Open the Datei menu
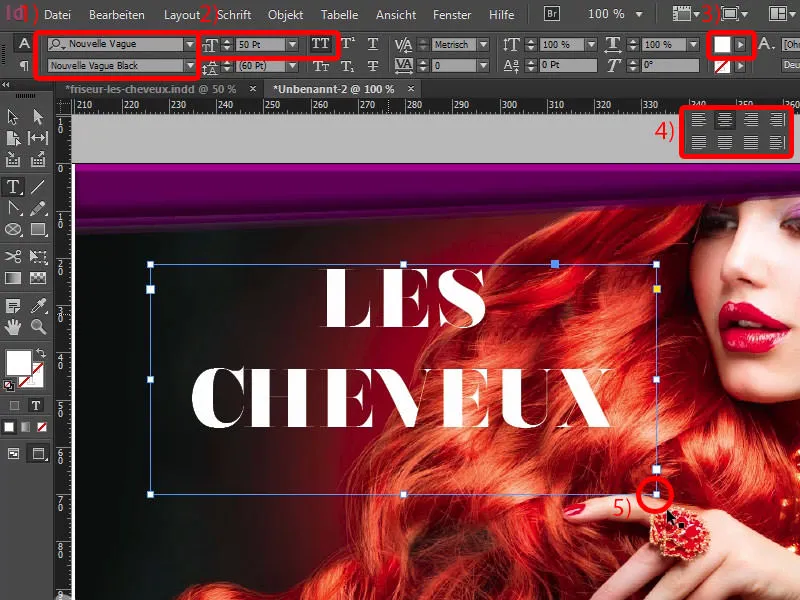800x600 pixels. click(57, 15)
